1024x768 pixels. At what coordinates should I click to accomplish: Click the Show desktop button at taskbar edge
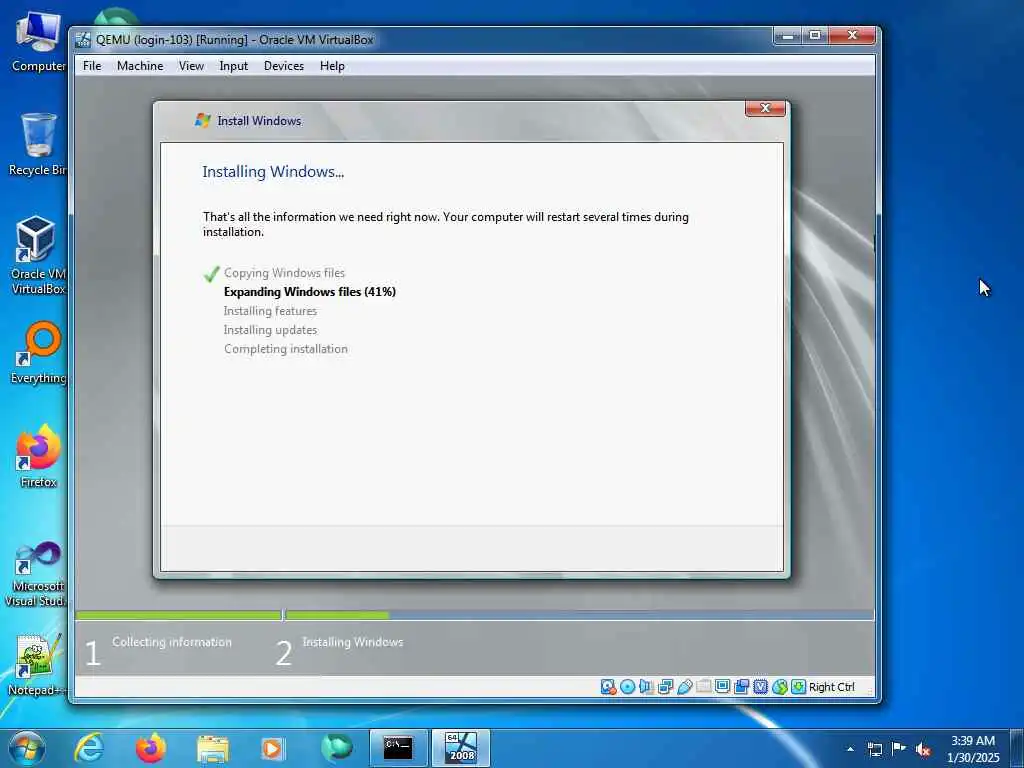1017,748
